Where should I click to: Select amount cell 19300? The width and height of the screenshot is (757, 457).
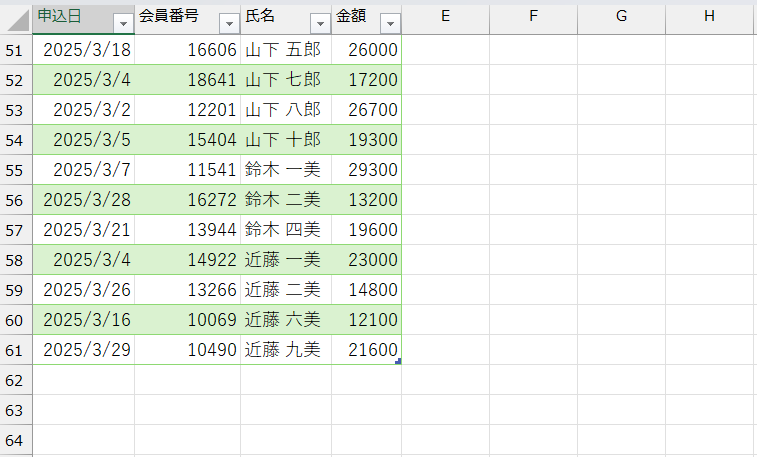click(366, 139)
